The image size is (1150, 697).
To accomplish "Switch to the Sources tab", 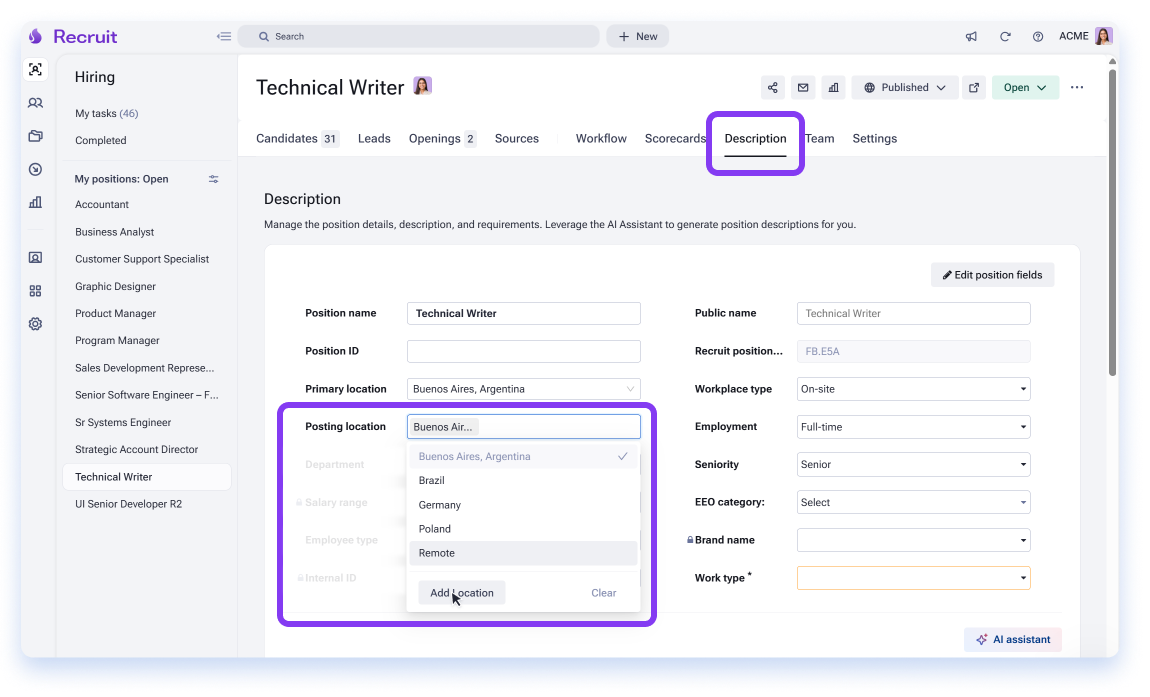I will point(516,139).
